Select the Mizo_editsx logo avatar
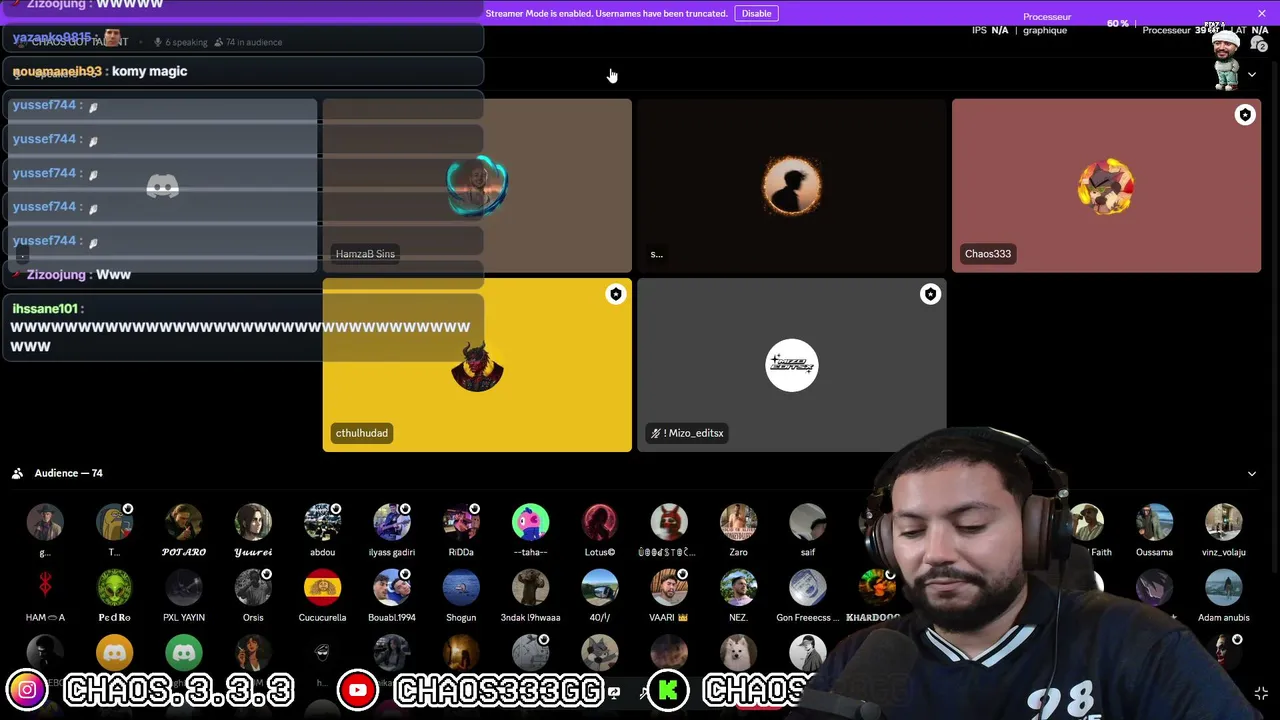The width and height of the screenshot is (1280, 720). pyautogui.click(x=792, y=365)
